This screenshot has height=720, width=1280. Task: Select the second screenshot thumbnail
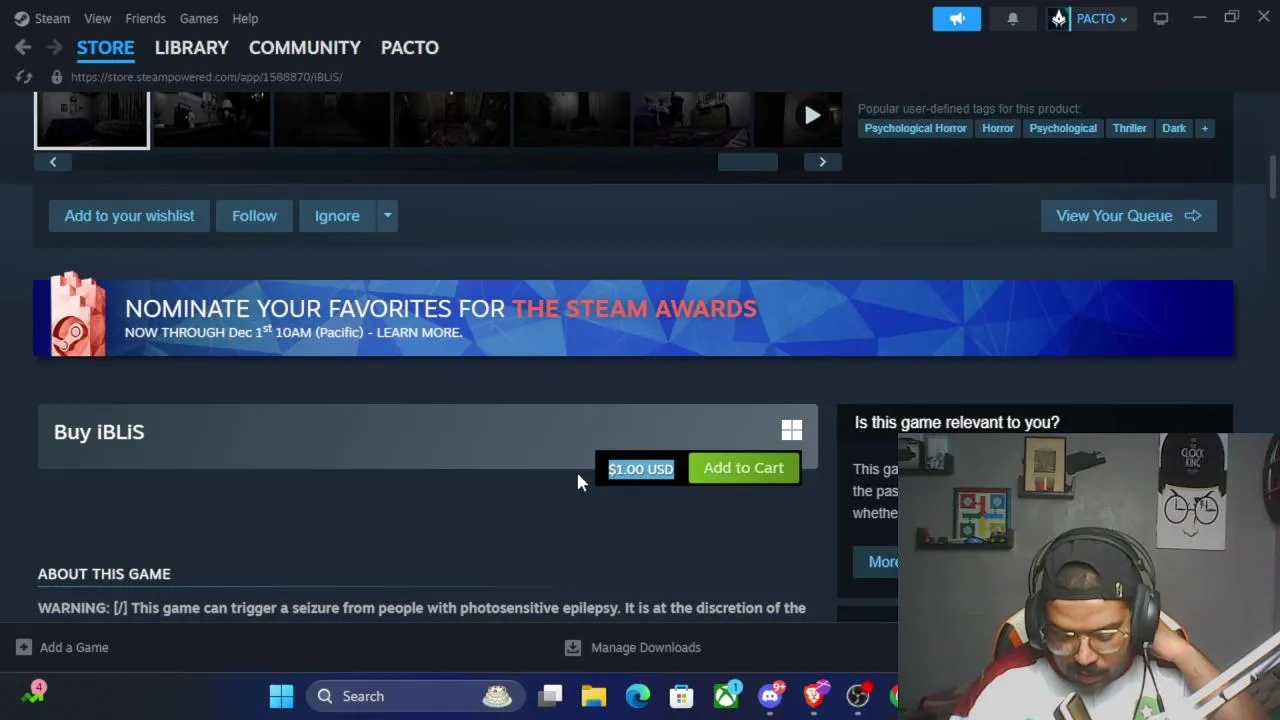[x=211, y=119]
